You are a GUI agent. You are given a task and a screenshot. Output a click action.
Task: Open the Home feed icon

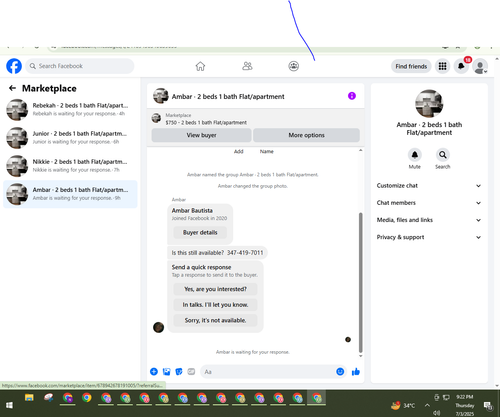point(200,66)
